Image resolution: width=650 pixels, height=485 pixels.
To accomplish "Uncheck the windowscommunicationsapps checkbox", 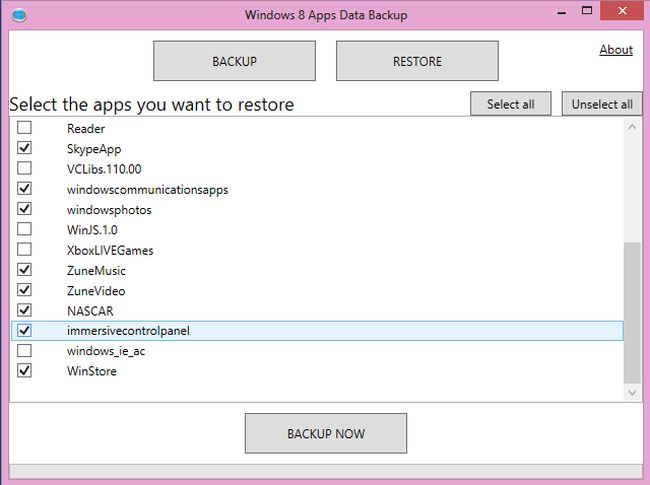I will (24, 188).
